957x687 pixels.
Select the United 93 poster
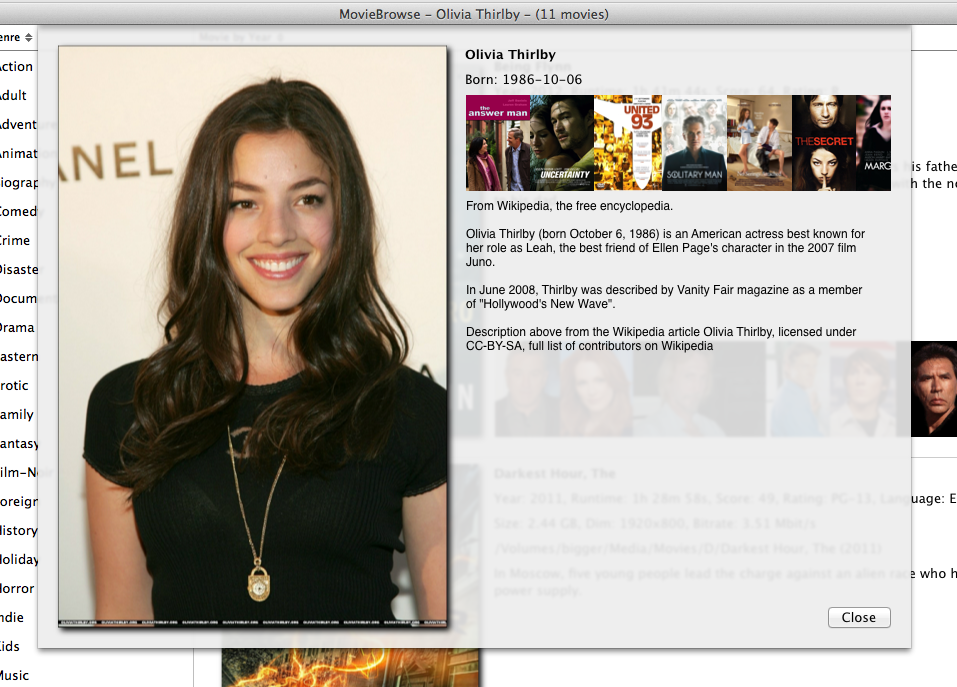tap(627, 143)
